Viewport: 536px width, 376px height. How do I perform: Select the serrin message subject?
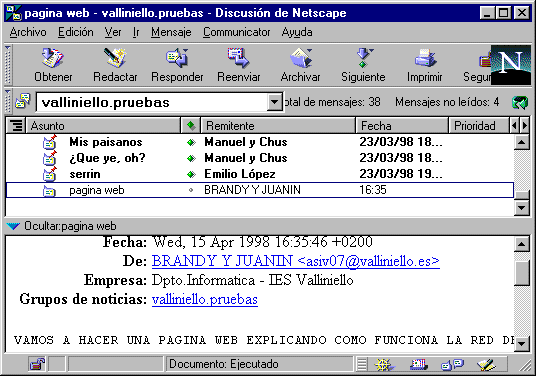pos(85,174)
